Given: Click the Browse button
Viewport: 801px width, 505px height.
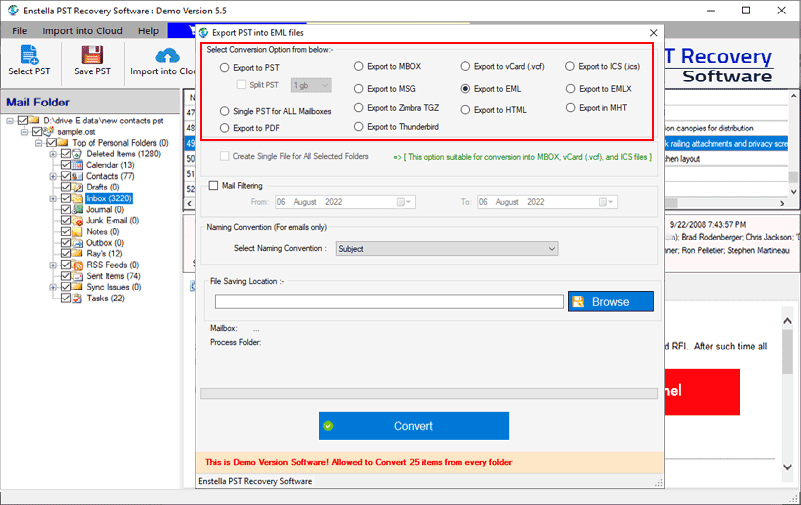Looking at the screenshot, I should pyautogui.click(x=610, y=301).
